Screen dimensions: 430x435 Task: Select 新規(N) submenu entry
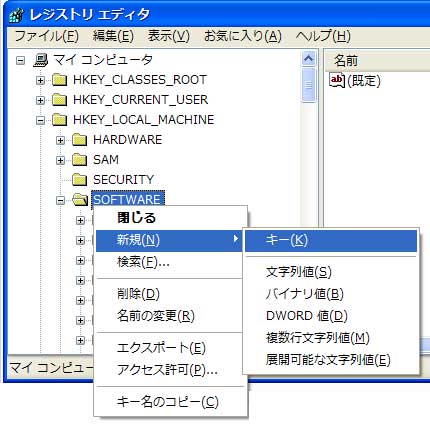coord(169,240)
